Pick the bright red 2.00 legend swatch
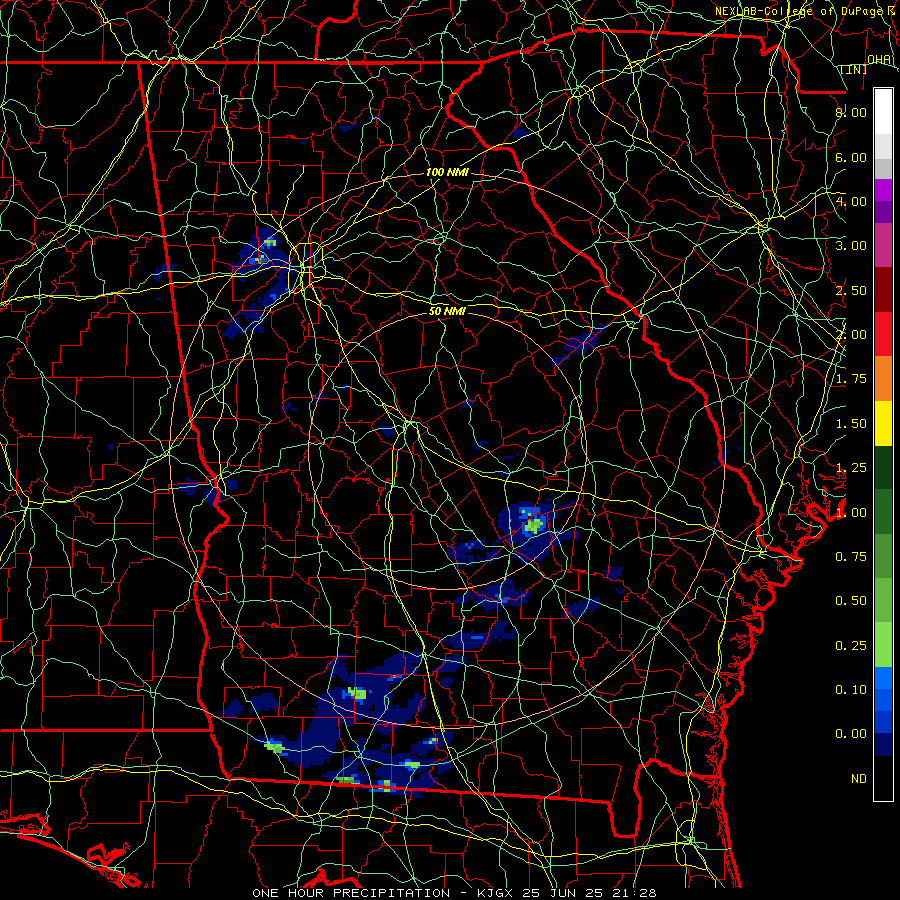Viewport: 900px width, 900px height. 883,334
